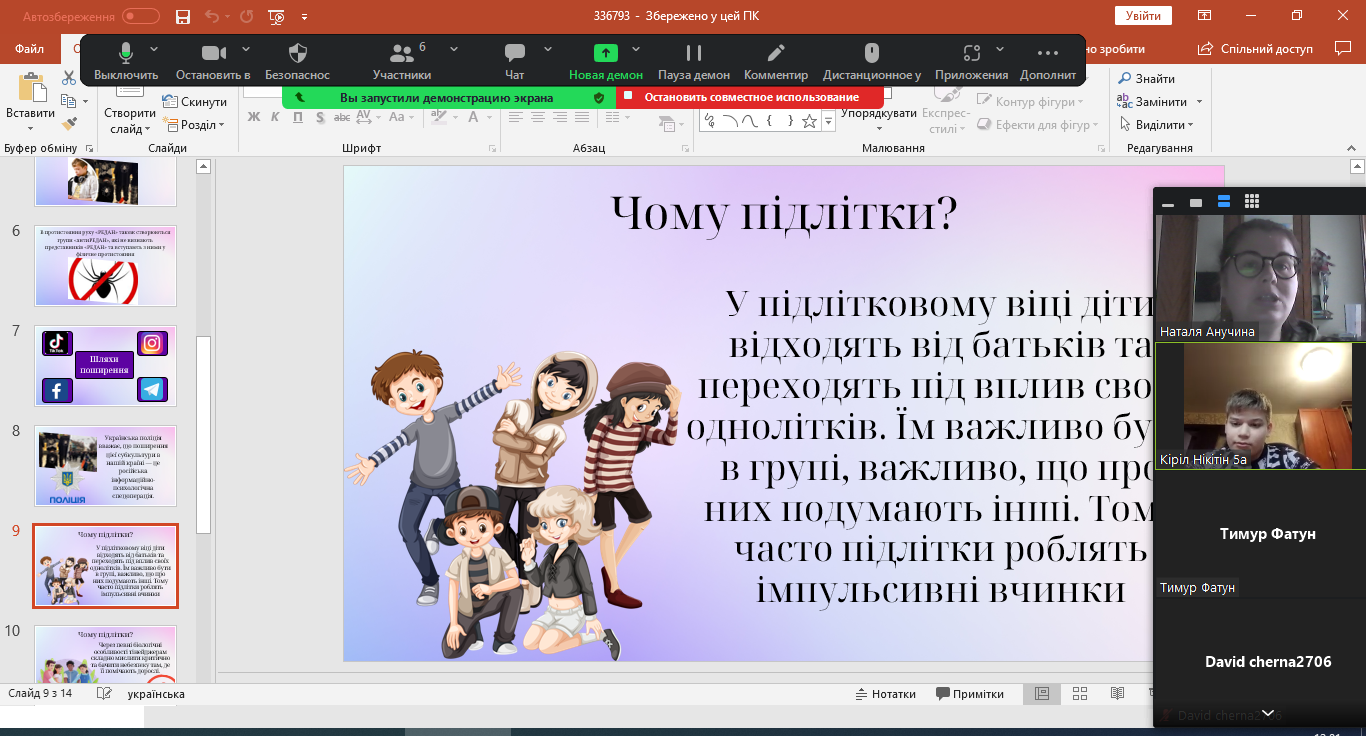This screenshot has width=1366, height=736.
Task: Open Замінити dropdown arrow
Action: click(x=1200, y=102)
